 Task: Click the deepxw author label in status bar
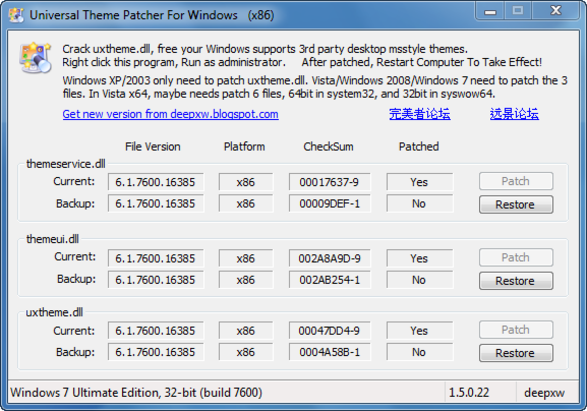tap(545, 393)
